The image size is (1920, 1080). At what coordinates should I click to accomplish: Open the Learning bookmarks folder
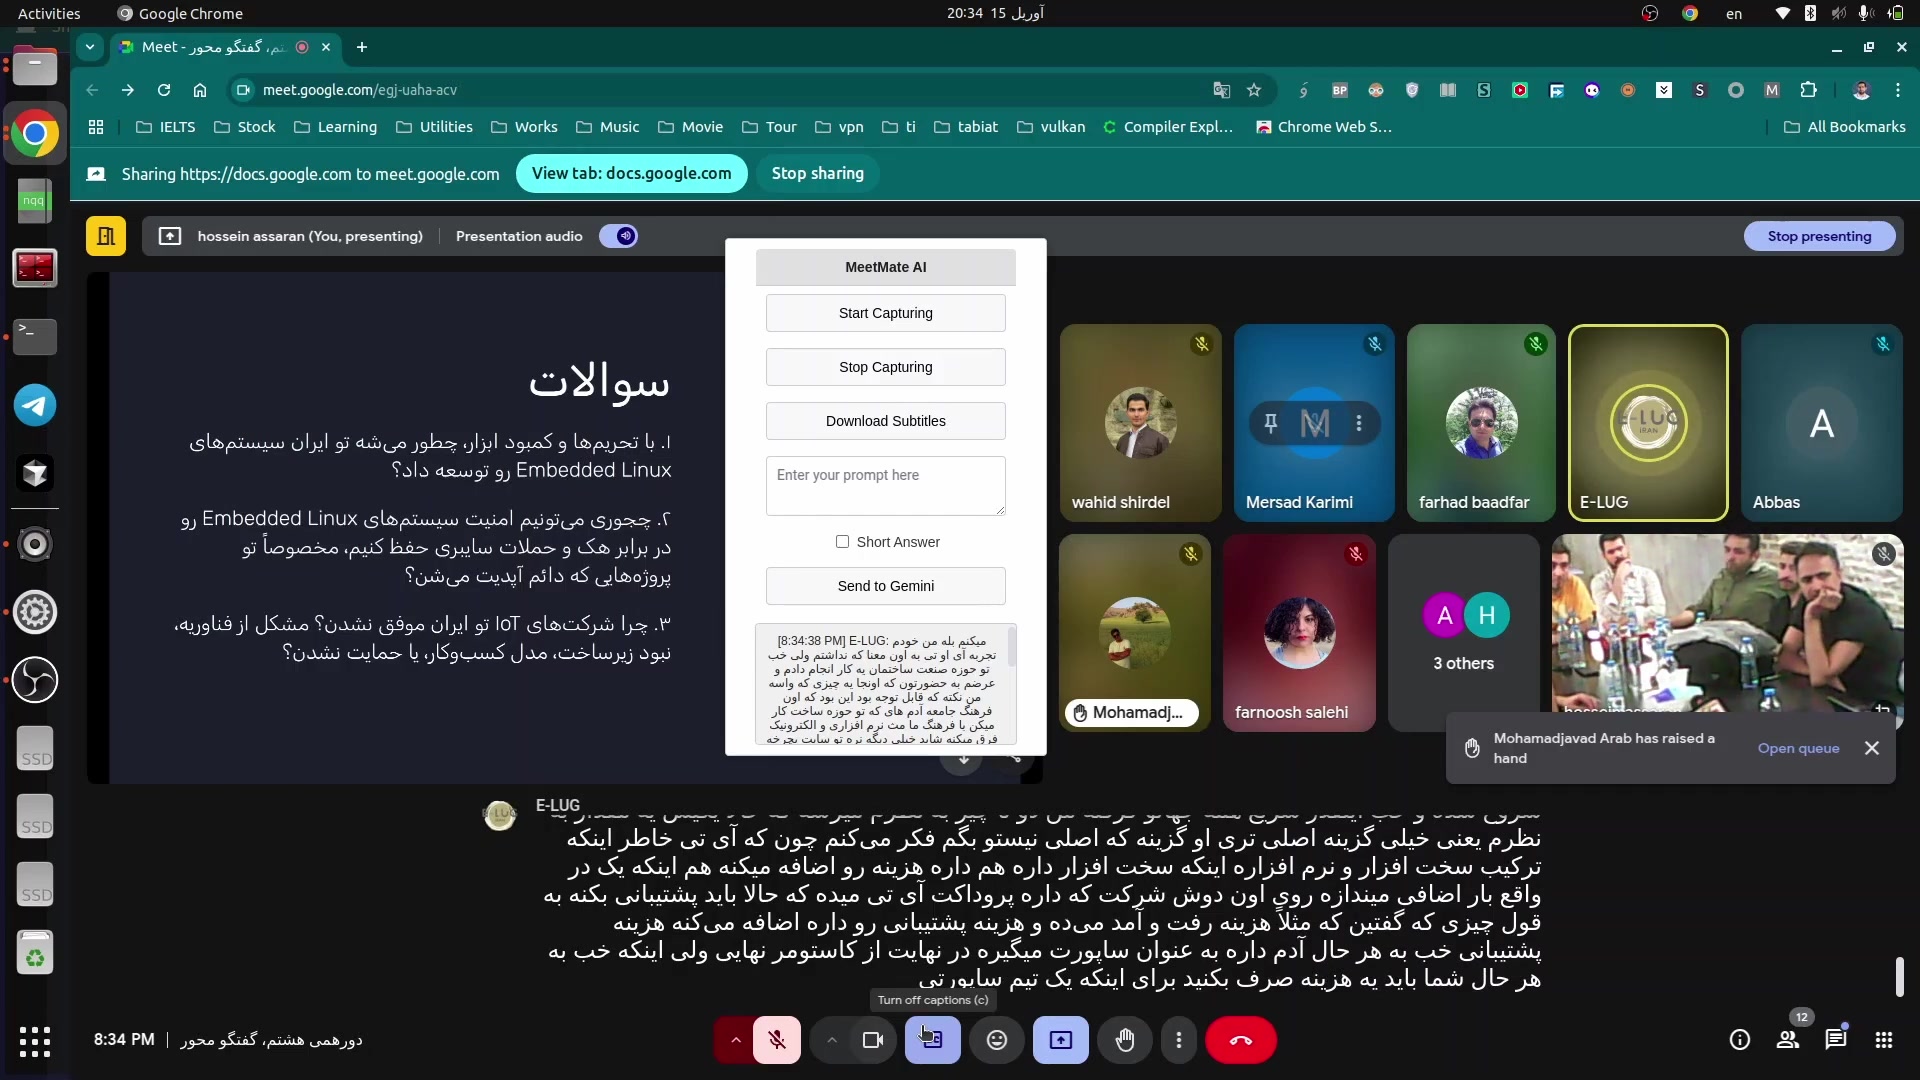point(336,127)
